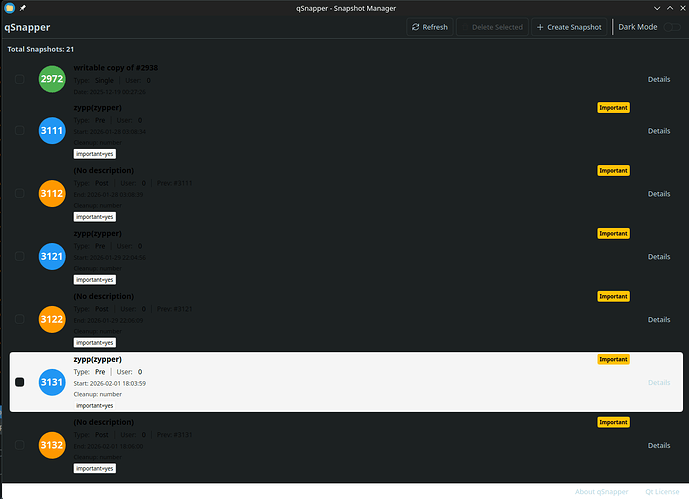Click the orange 3122 snapshot circle
This screenshot has width=689, height=499.
click(x=52, y=320)
